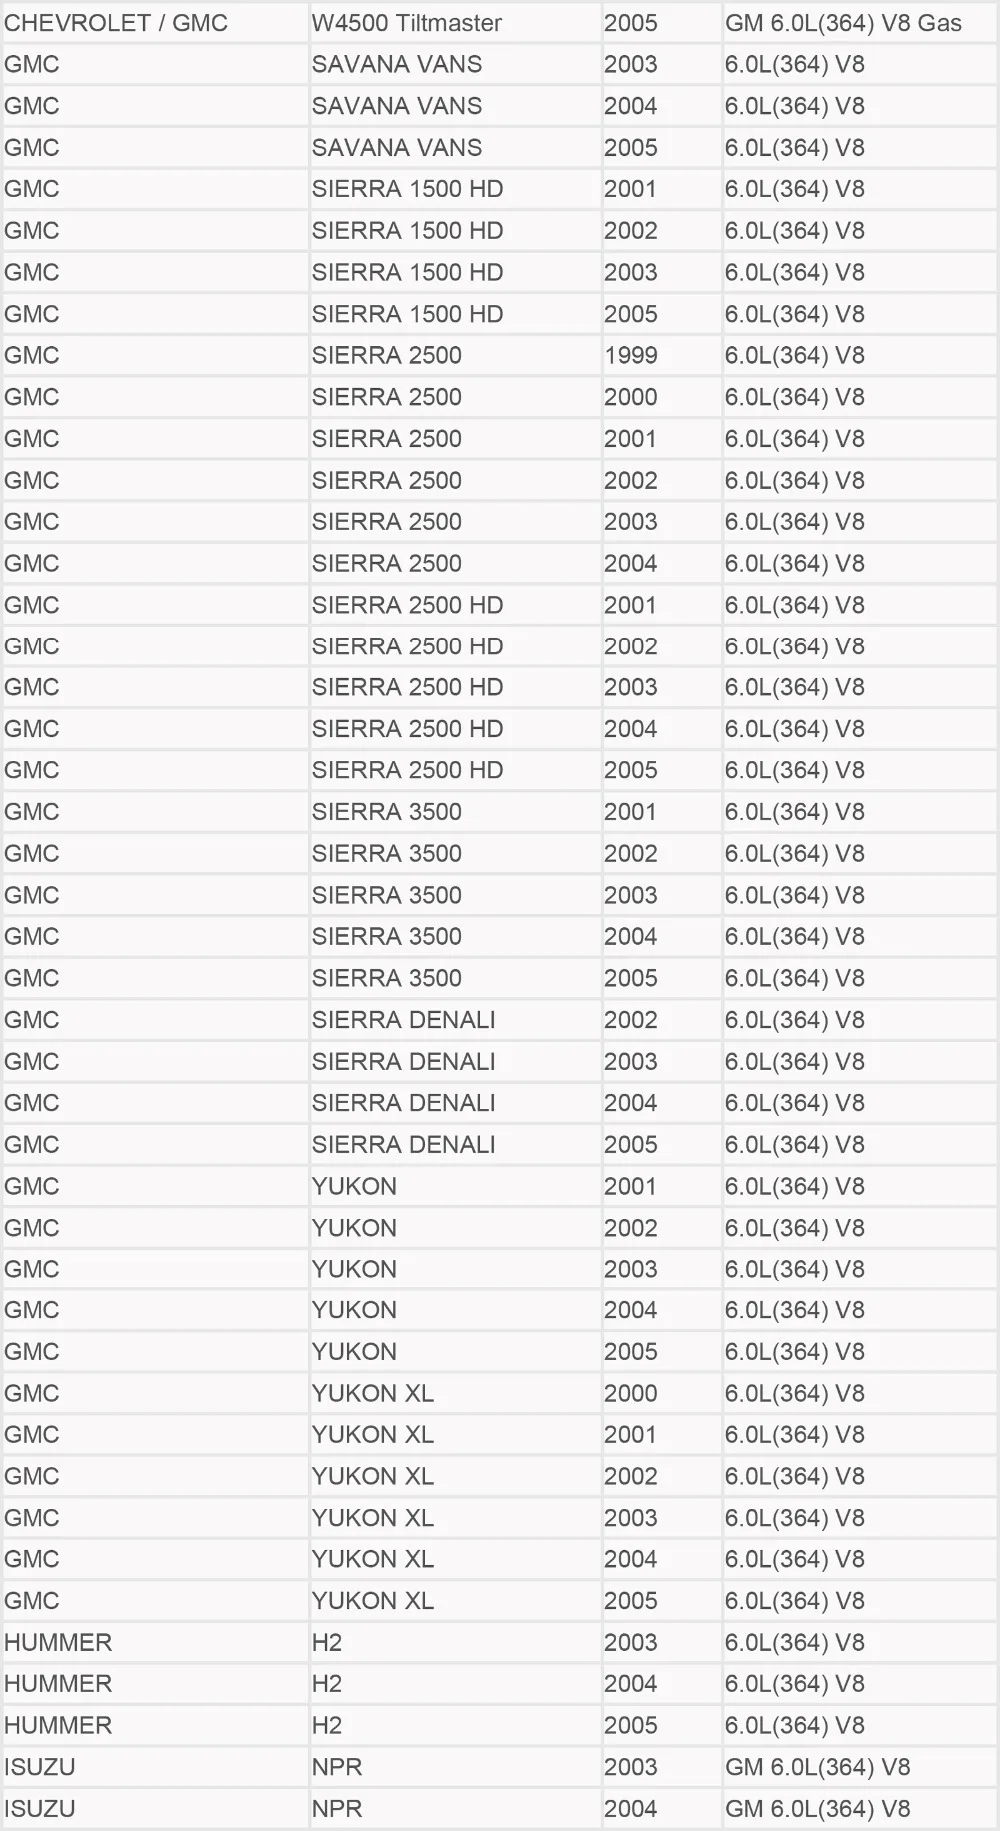Viewport: 1000px width, 1831px height.
Task: Select the H2 model cell for 2005
Action: pyautogui.click(x=455, y=1725)
